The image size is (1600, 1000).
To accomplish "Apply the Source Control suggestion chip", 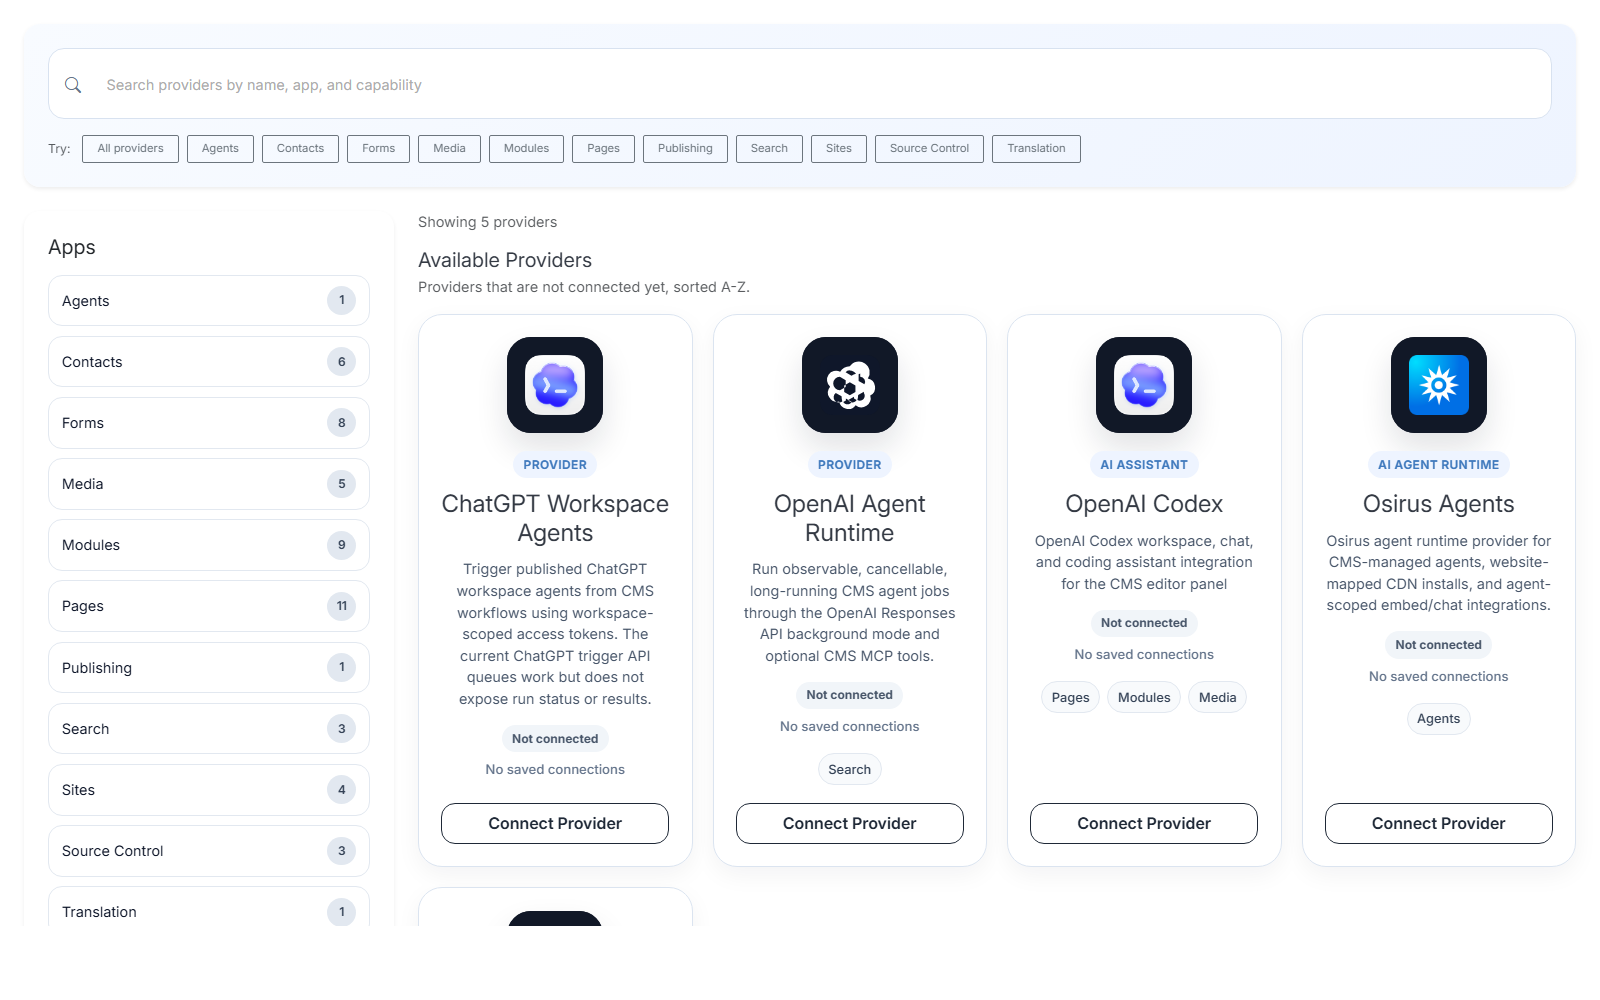I will point(929,149).
